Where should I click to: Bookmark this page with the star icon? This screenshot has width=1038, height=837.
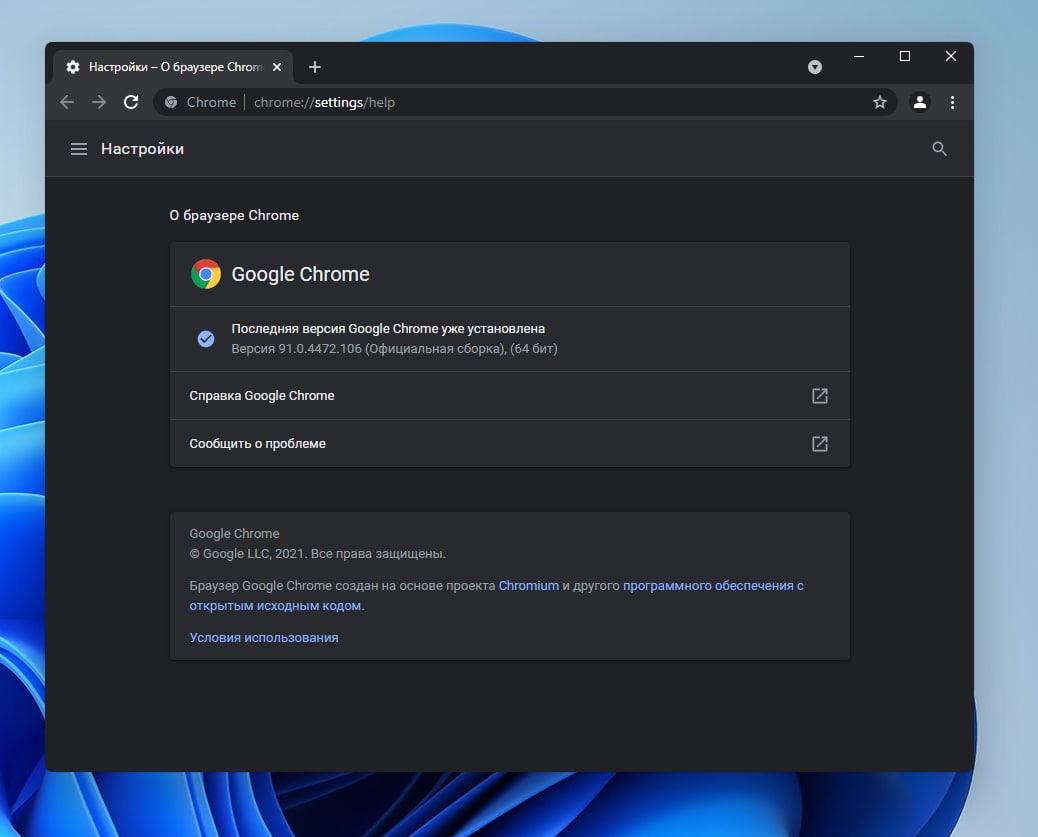pos(879,102)
